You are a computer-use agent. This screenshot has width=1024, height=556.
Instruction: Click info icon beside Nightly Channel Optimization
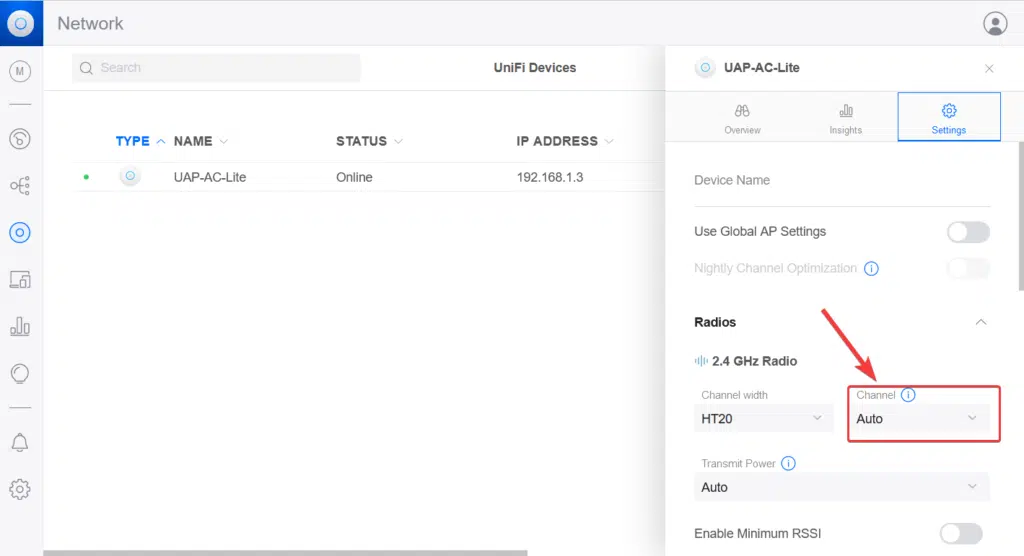(x=871, y=269)
